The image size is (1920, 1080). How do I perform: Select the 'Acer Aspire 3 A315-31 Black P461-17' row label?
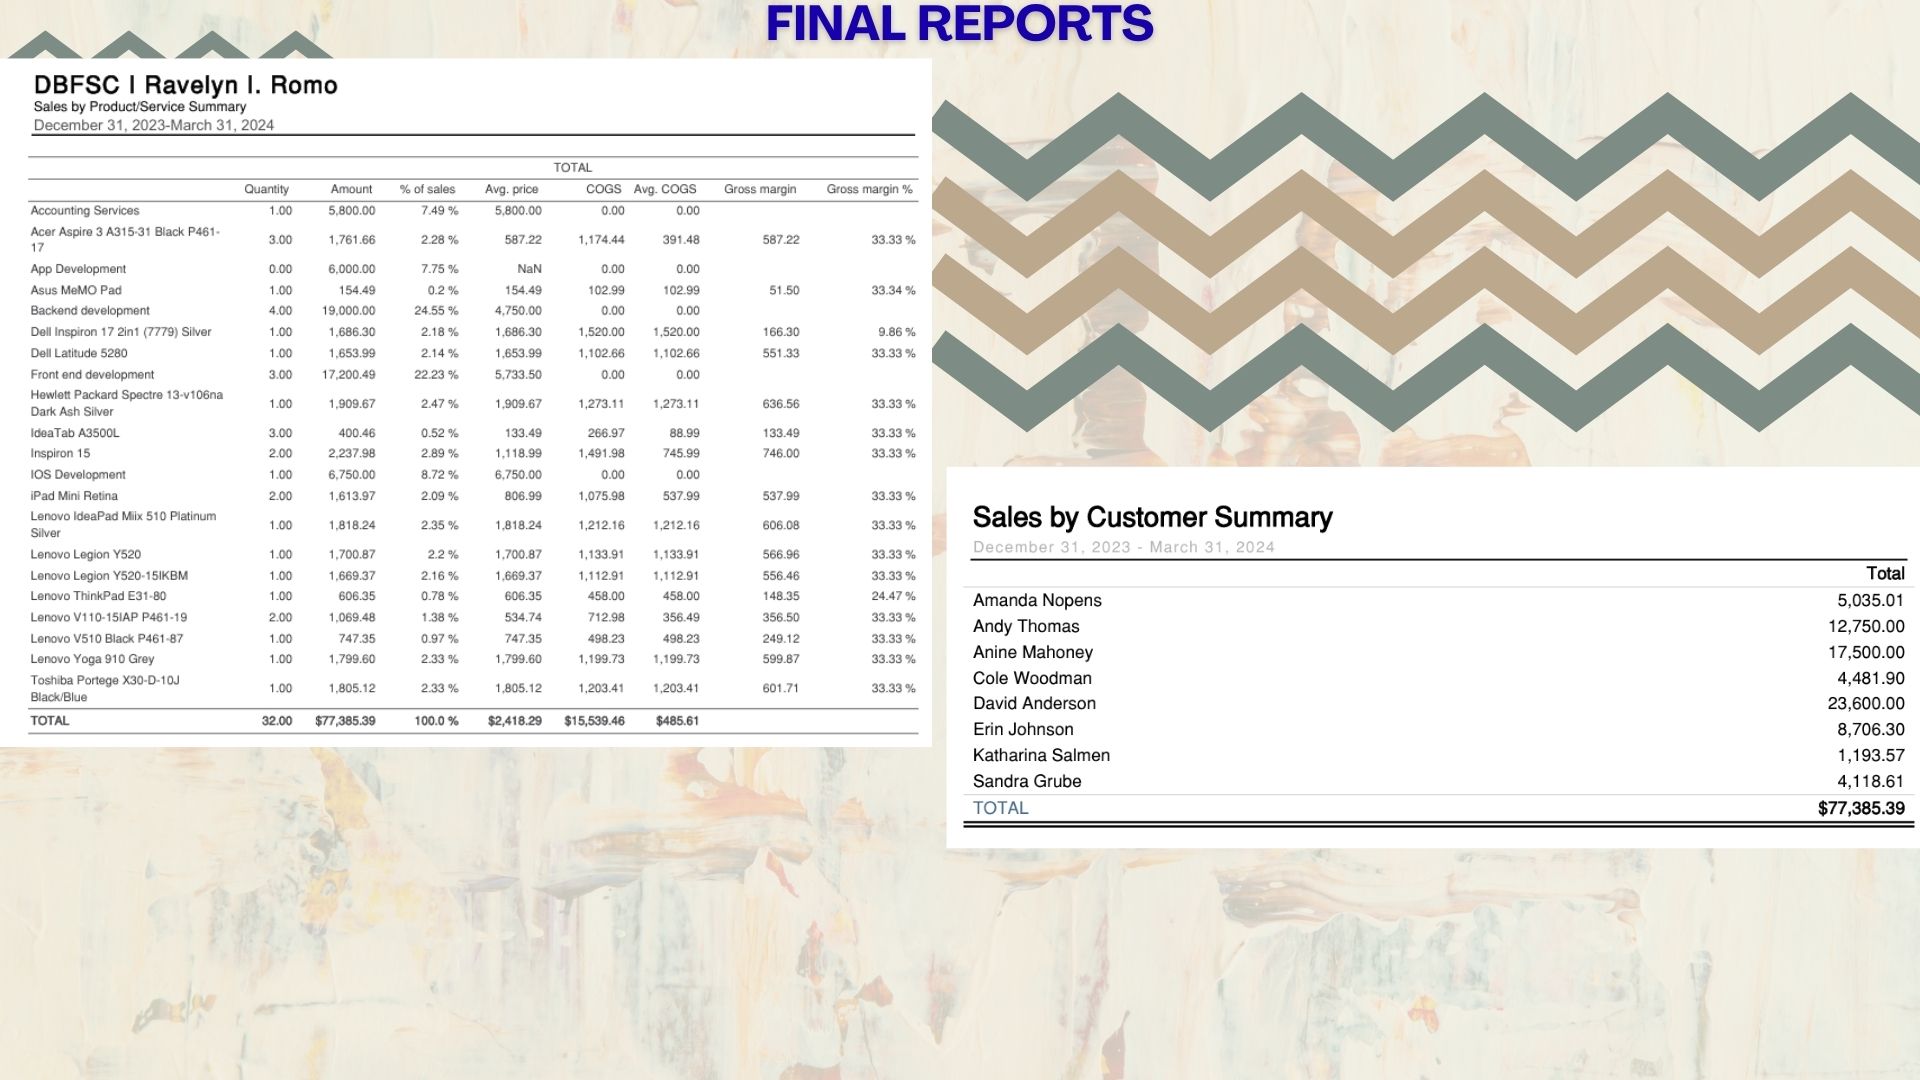[x=125, y=240]
